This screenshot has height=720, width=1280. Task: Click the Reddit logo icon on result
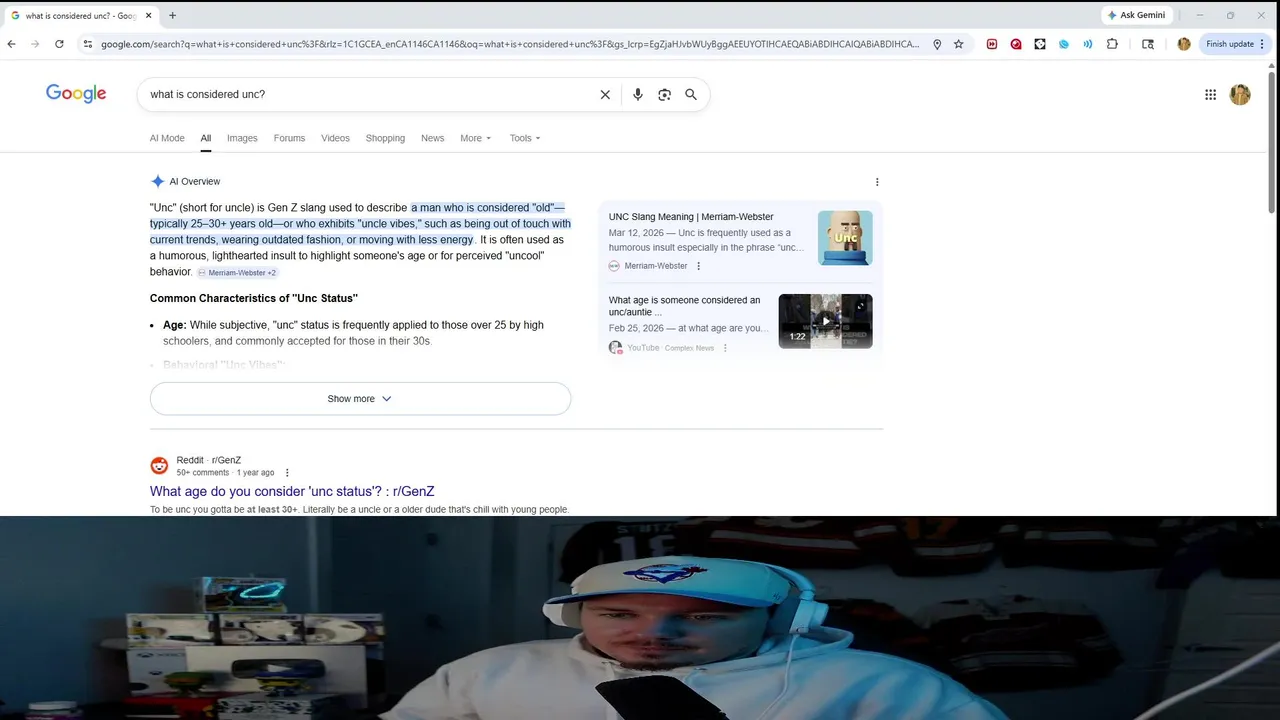(x=159, y=466)
